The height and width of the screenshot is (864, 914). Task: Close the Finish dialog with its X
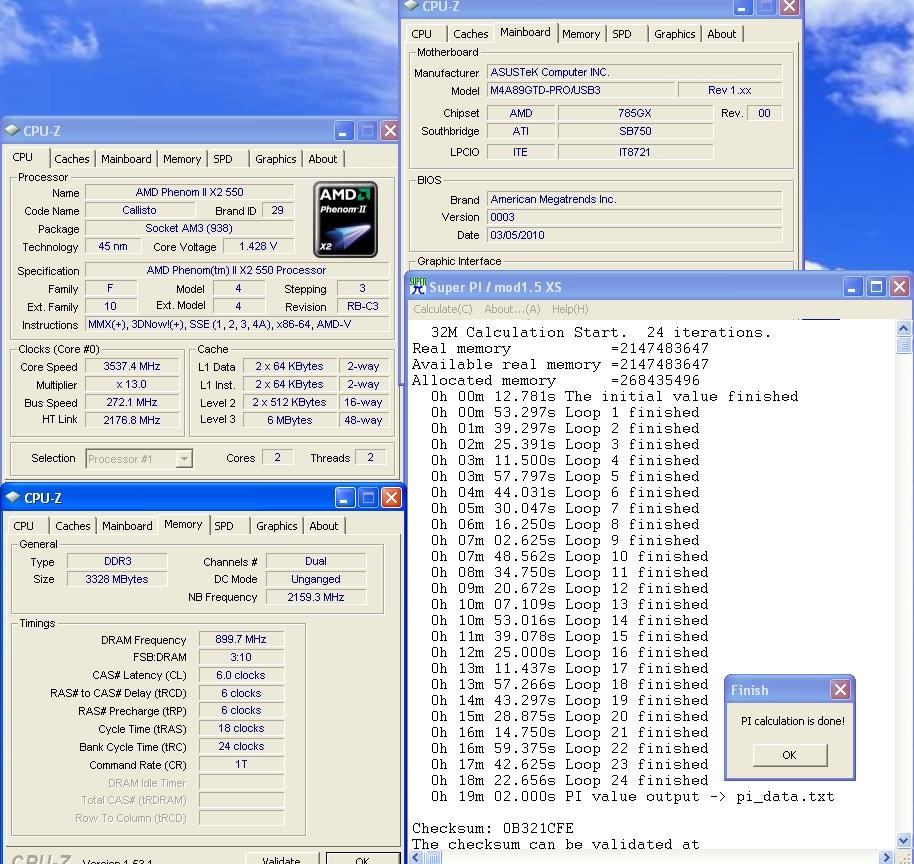(x=840, y=690)
